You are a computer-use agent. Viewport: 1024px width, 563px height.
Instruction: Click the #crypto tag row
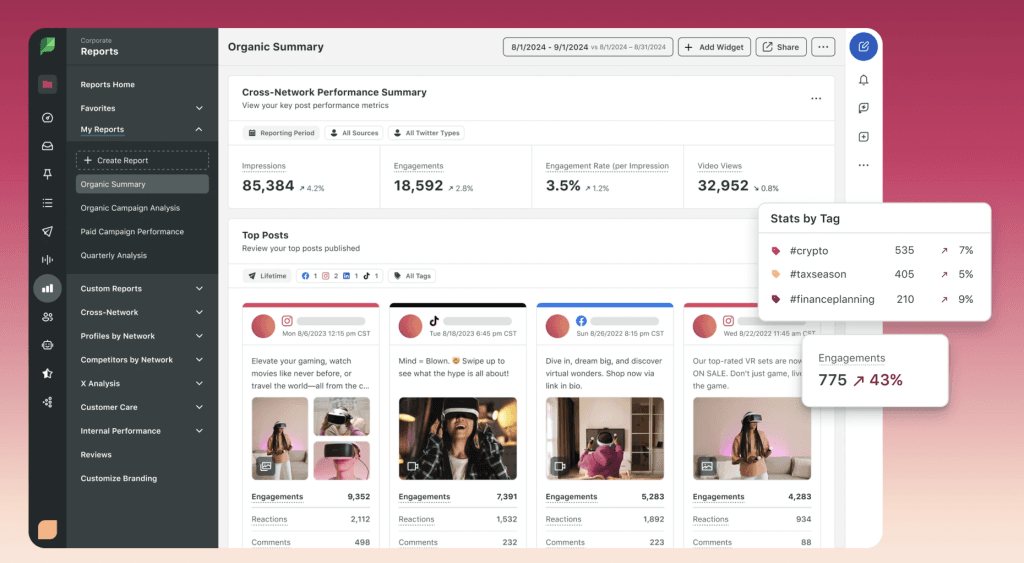[x=873, y=250]
